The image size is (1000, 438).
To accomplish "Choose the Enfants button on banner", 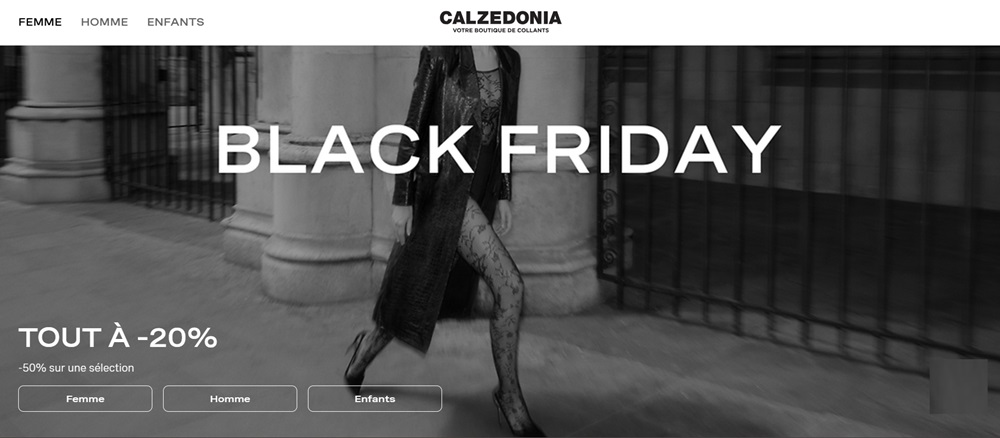I will point(375,398).
